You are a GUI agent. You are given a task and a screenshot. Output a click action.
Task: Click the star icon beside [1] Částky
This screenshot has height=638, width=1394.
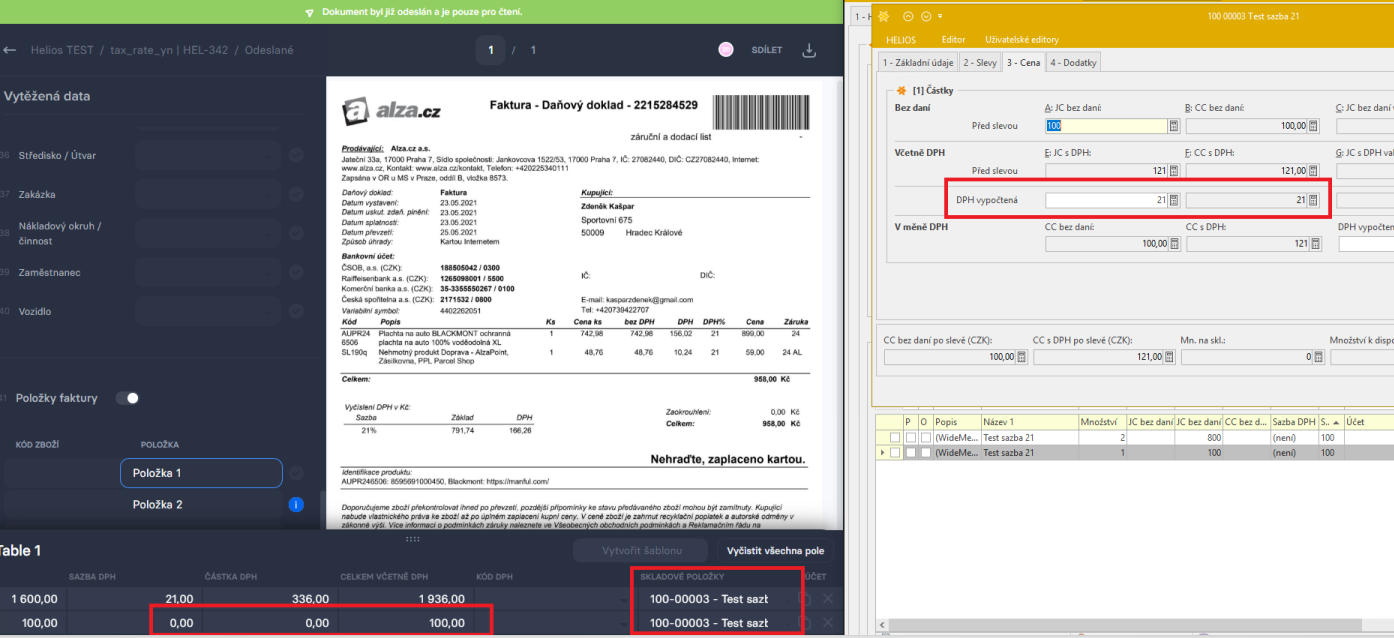902,91
